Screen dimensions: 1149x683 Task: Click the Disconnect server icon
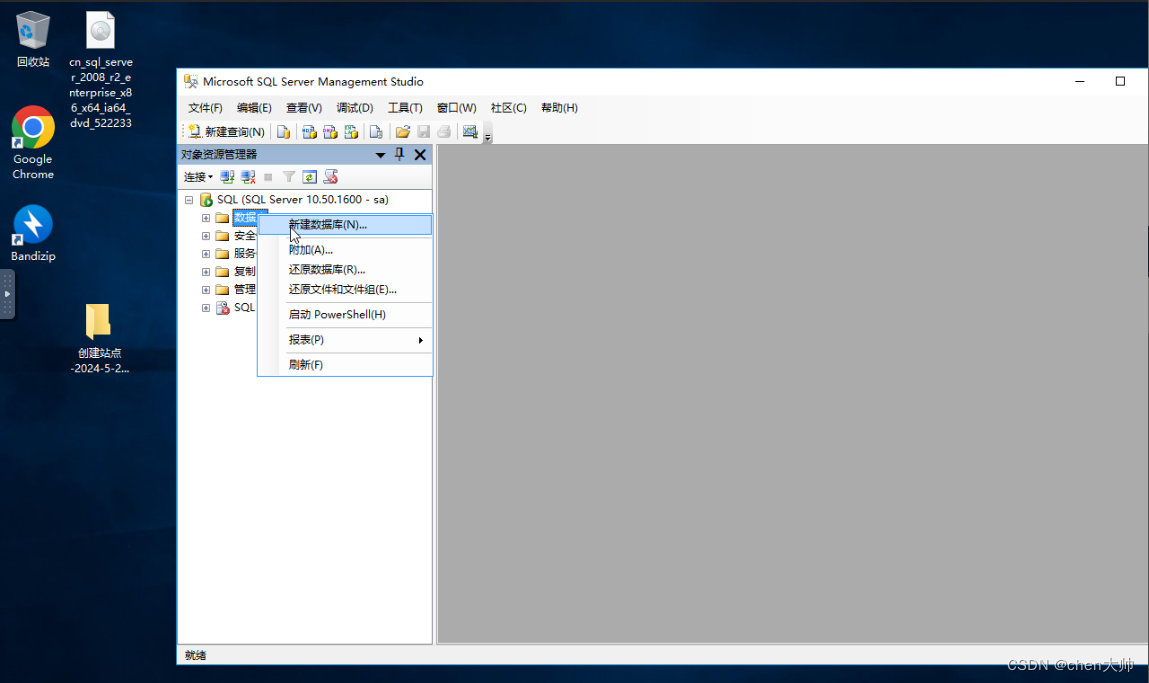click(x=248, y=177)
